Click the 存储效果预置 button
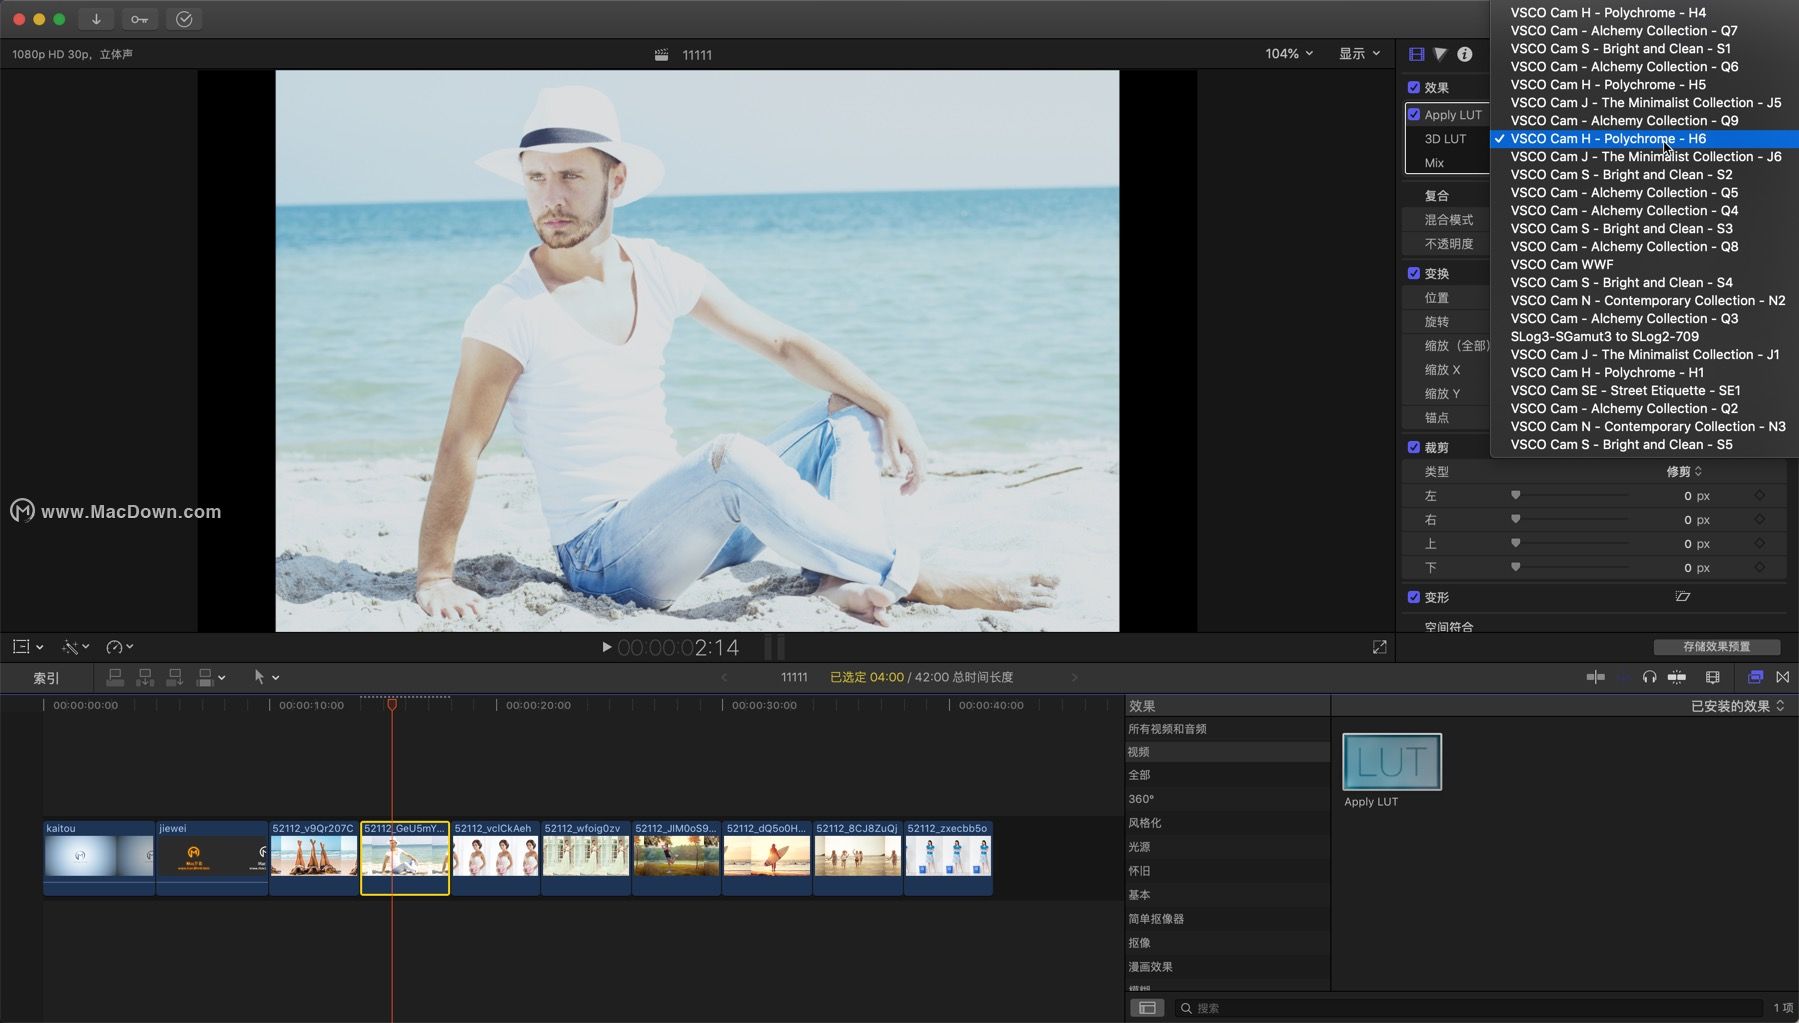The width and height of the screenshot is (1799, 1023). tap(1717, 646)
